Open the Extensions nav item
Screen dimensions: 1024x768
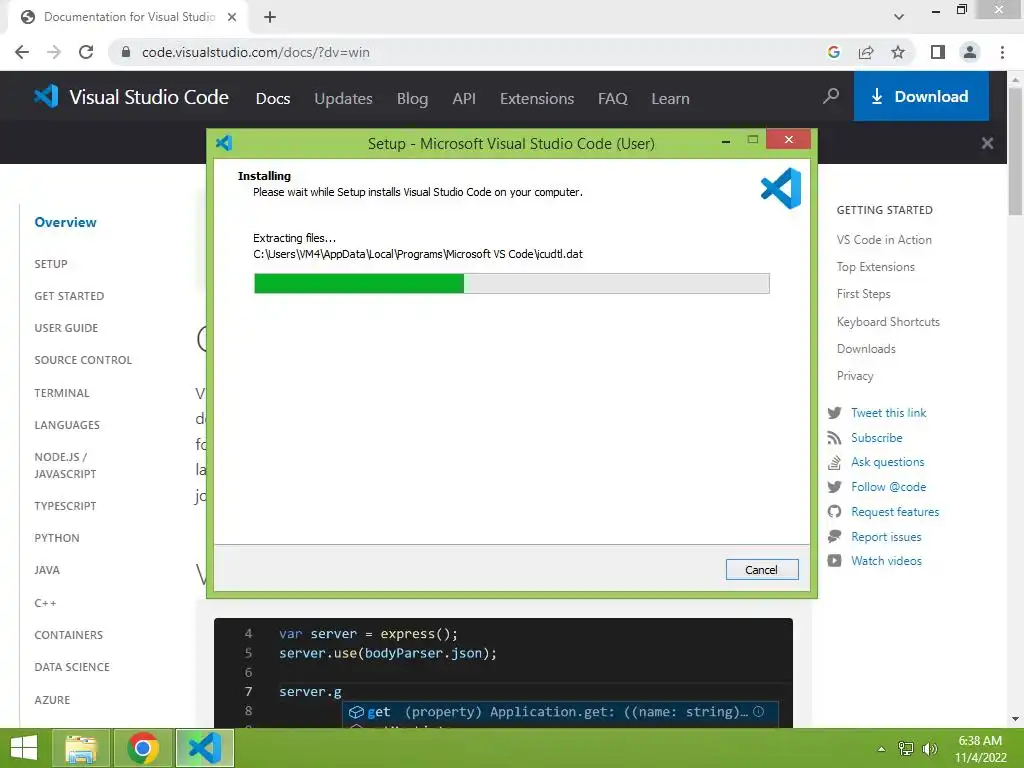tap(537, 99)
